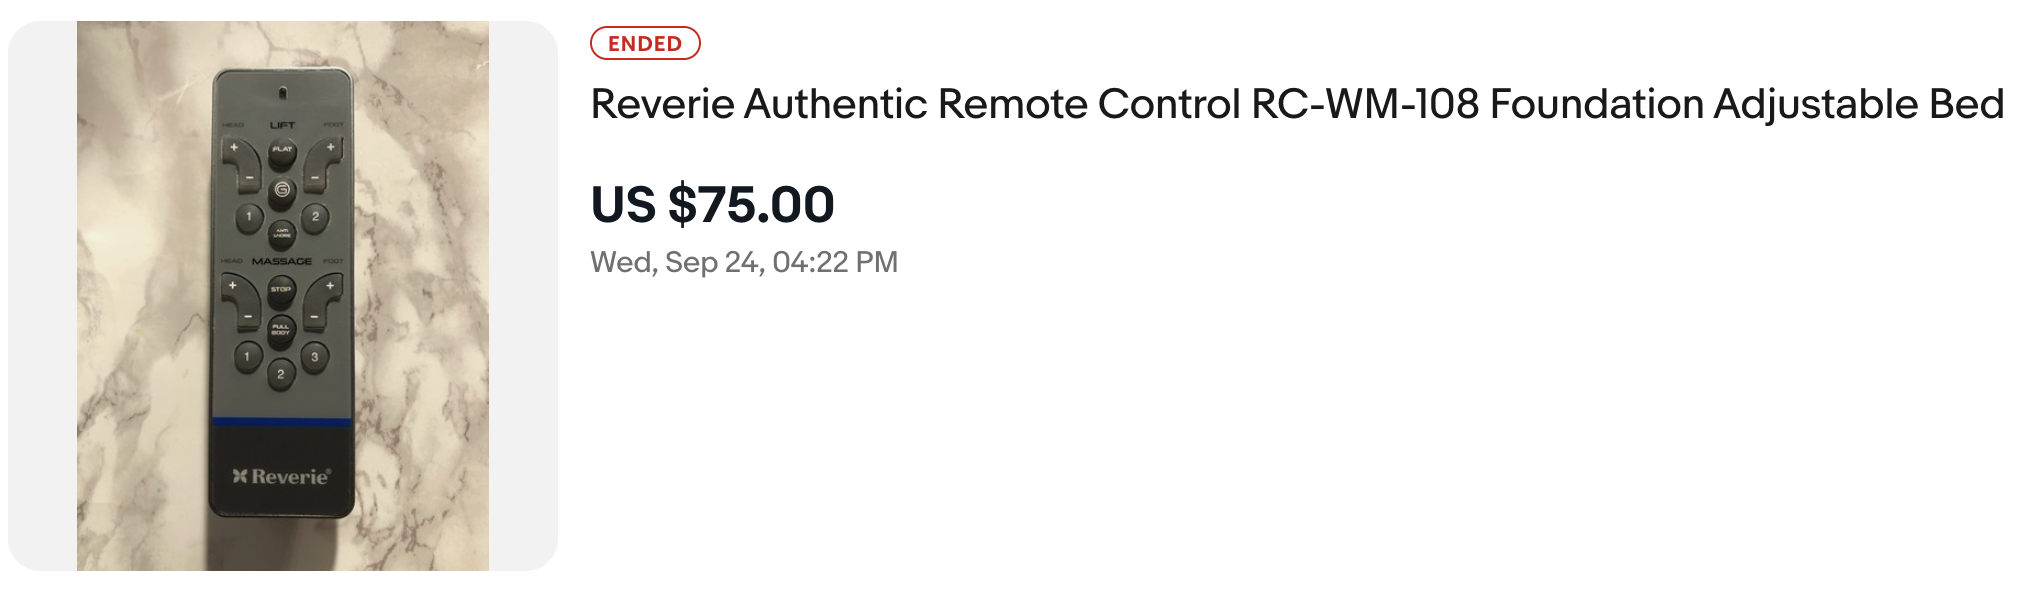This screenshot has height=594, width=2018.
Task: Click the MASSAGE label on the remote photo
Action: pyautogui.click(x=282, y=261)
